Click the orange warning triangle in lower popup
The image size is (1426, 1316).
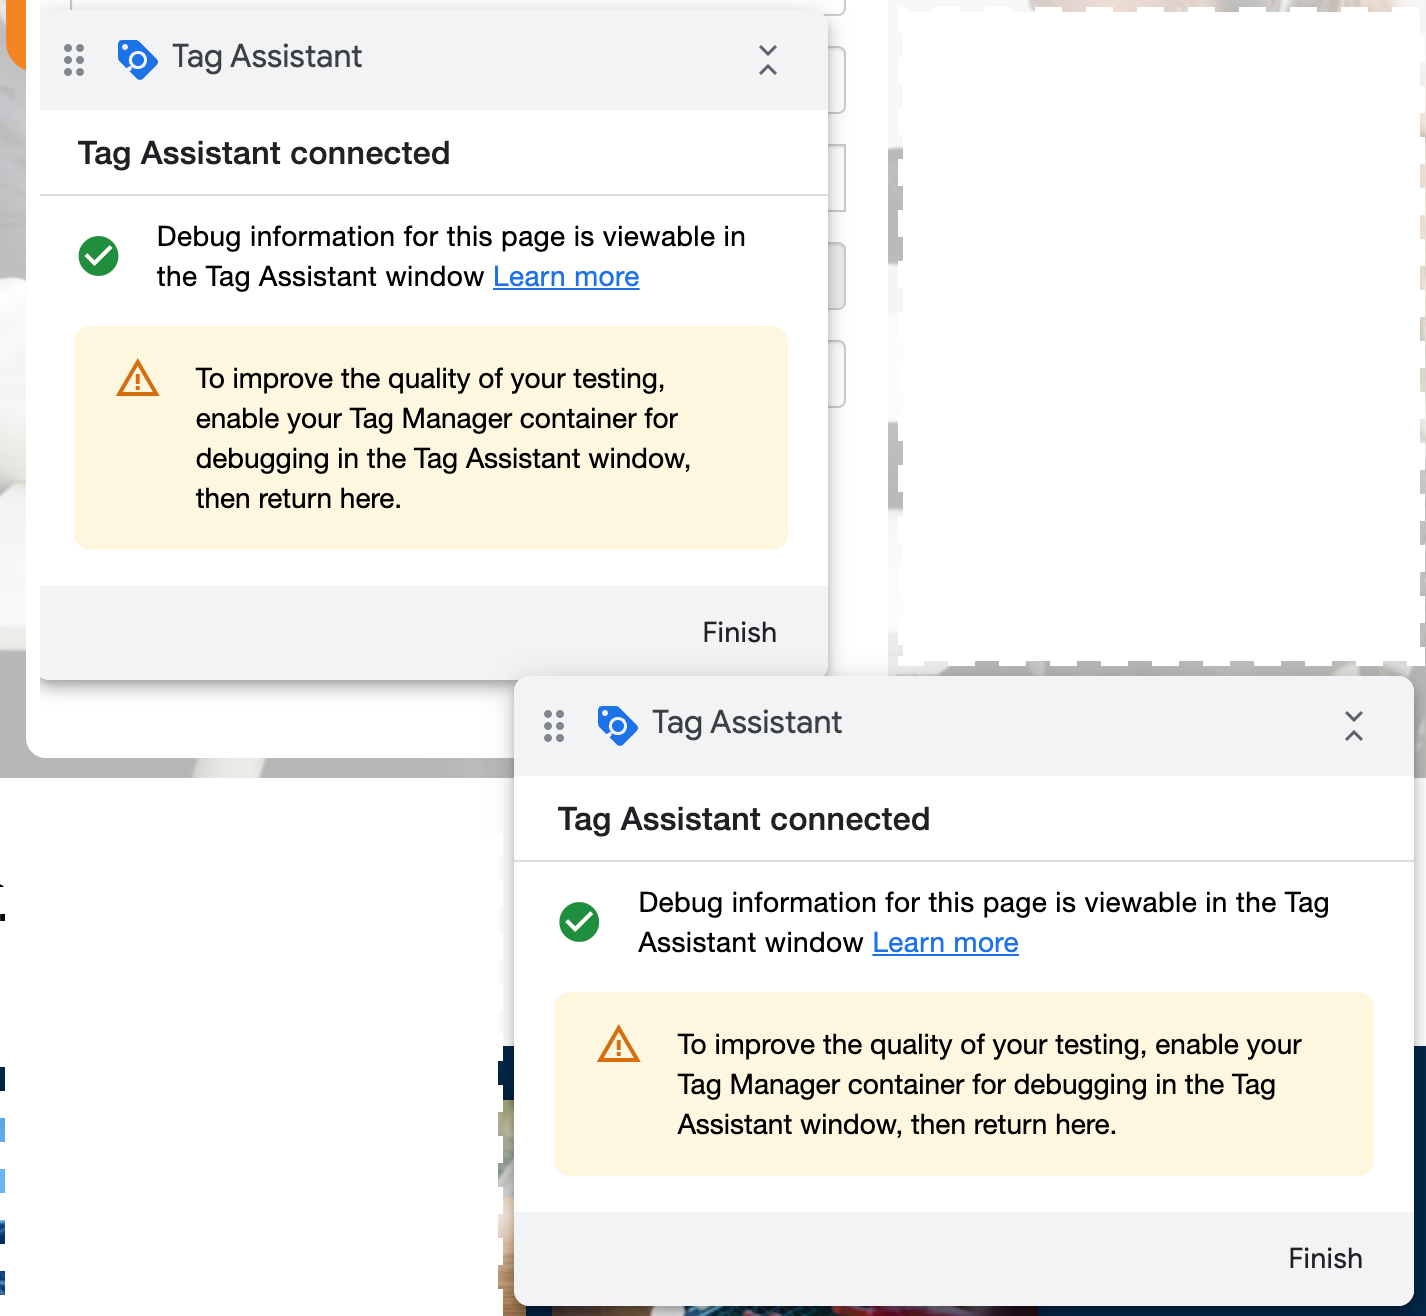pyautogui.click(x=619, y=1045)
